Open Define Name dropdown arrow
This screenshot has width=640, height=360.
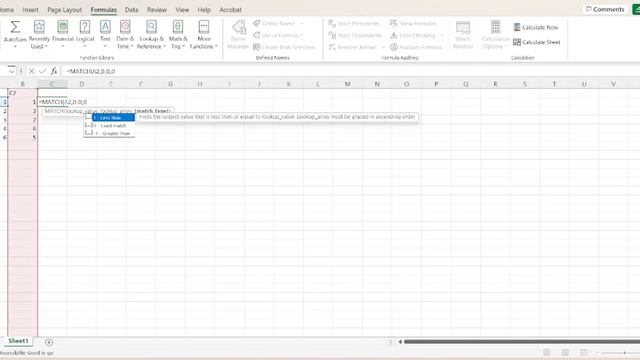click(301, 24)
